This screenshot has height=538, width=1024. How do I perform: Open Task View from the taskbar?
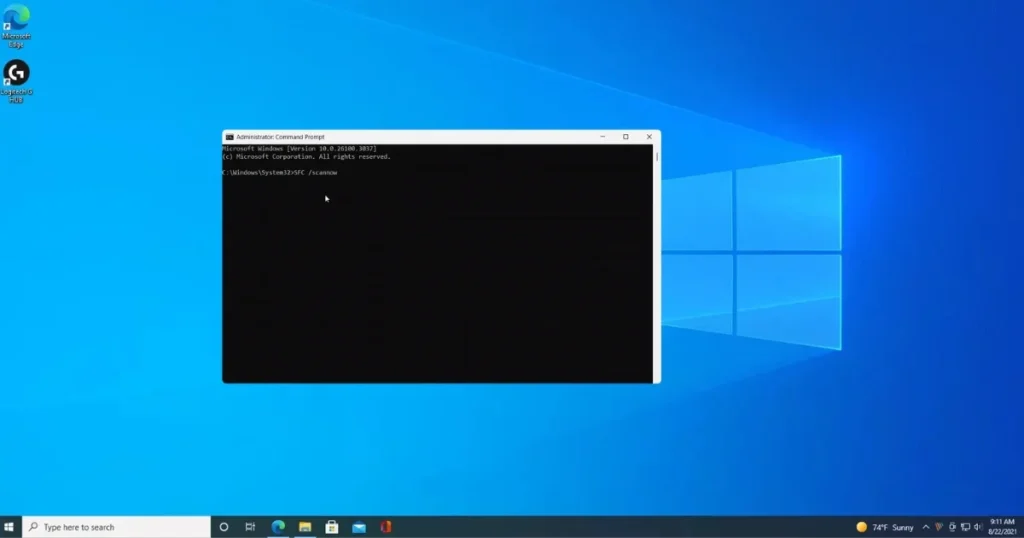(x=250, y=527)
